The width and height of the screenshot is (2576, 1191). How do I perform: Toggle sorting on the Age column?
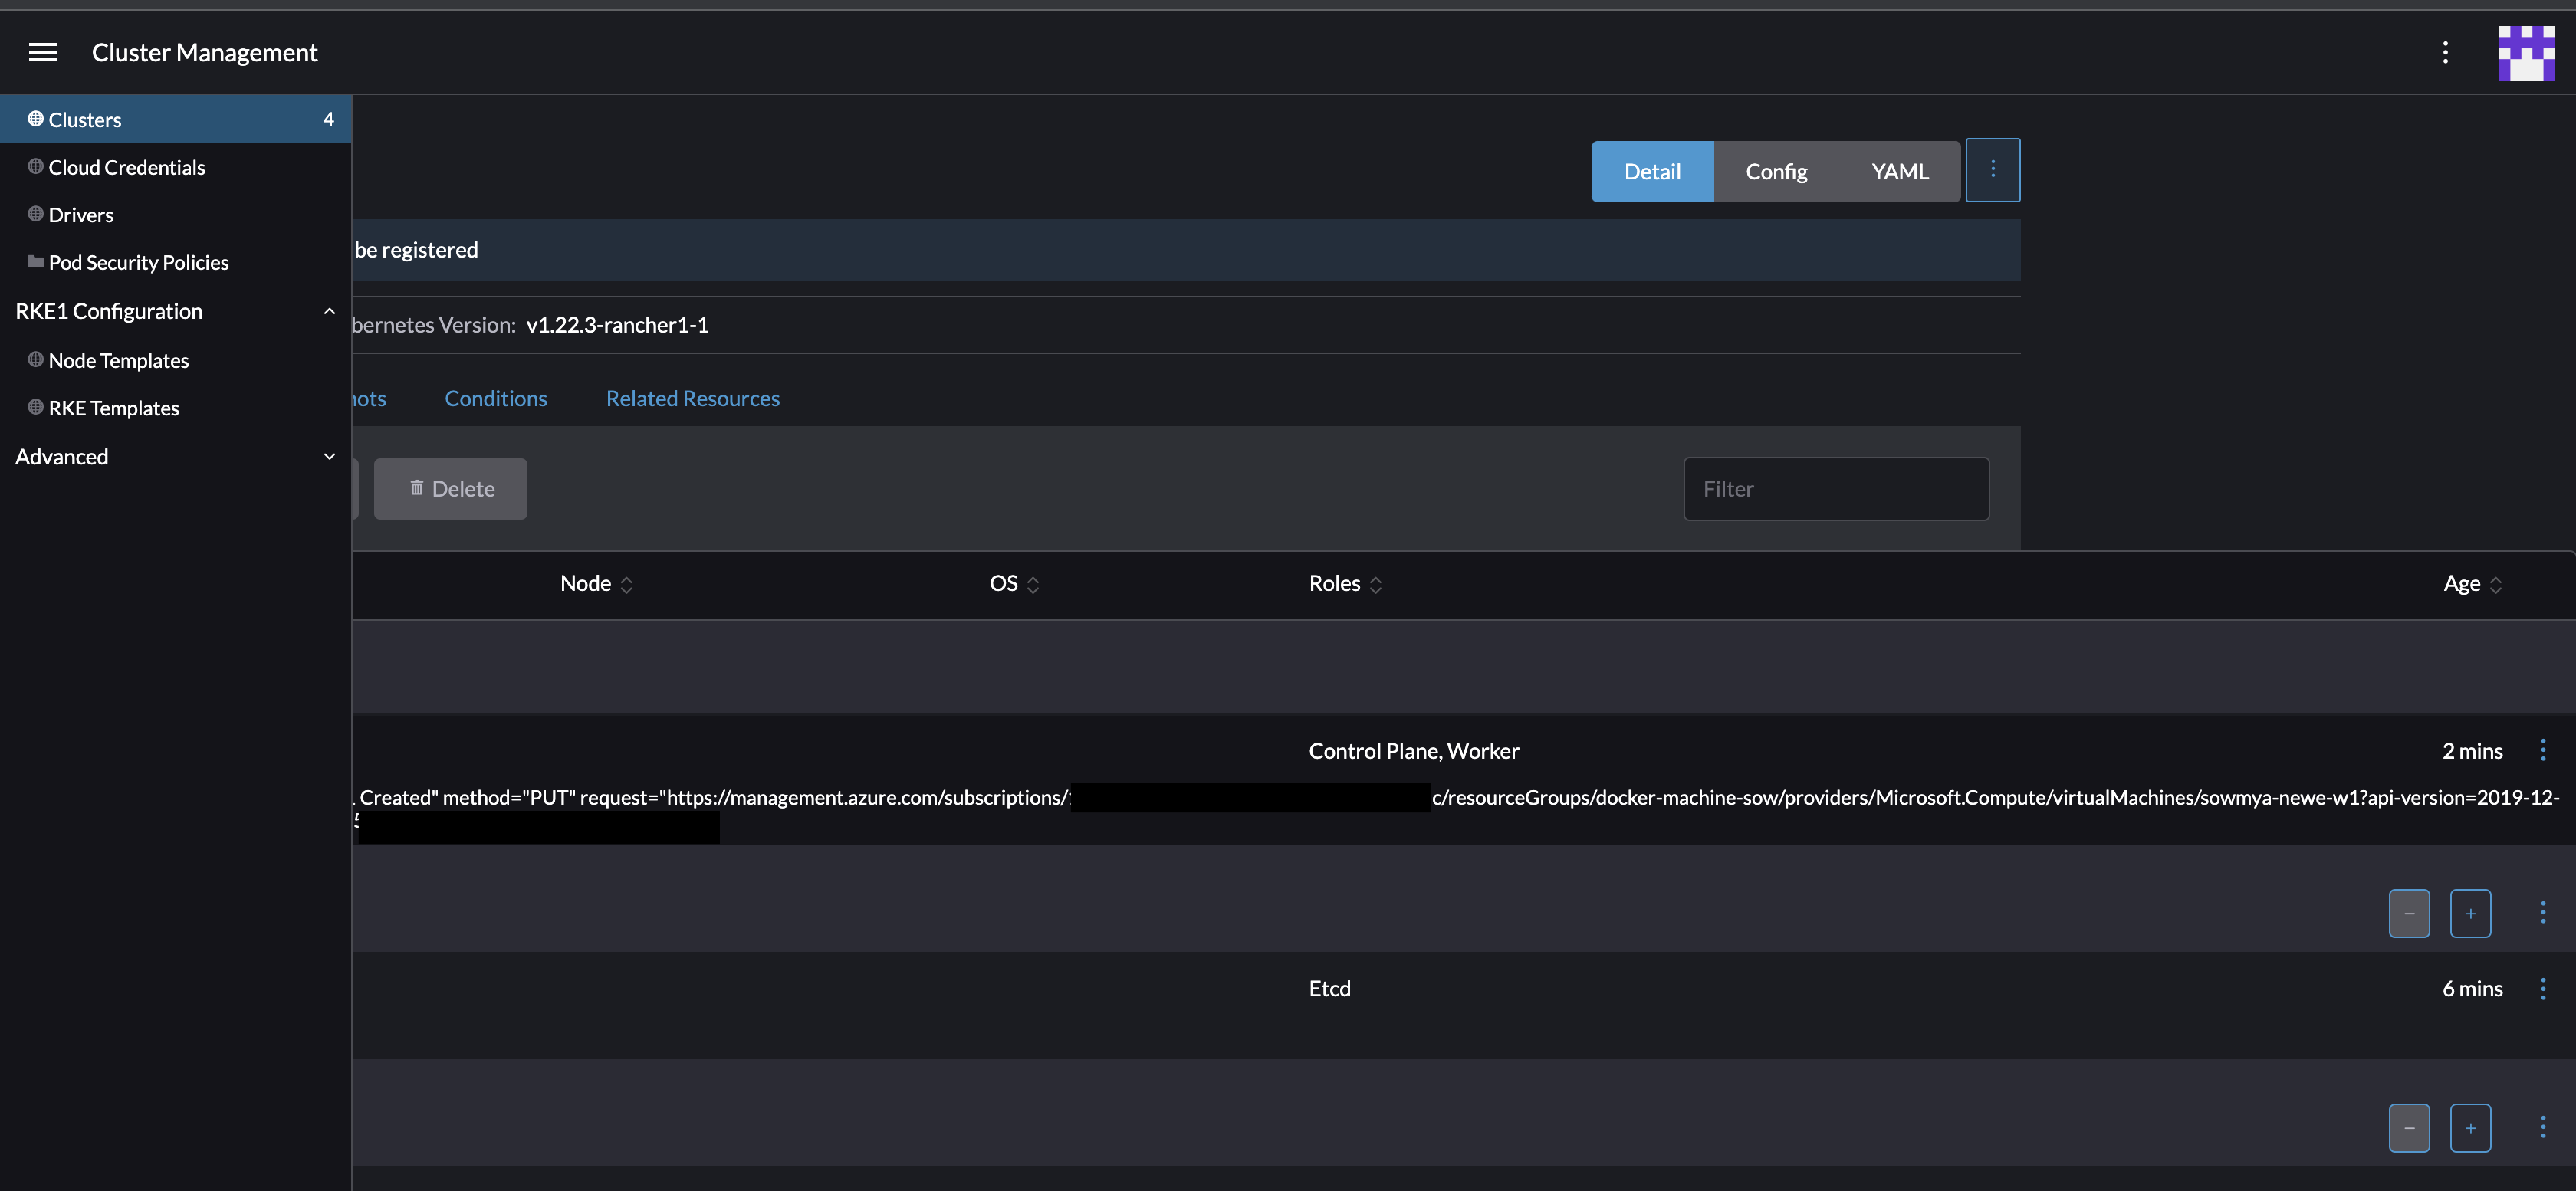click(x=2496, y=584)
